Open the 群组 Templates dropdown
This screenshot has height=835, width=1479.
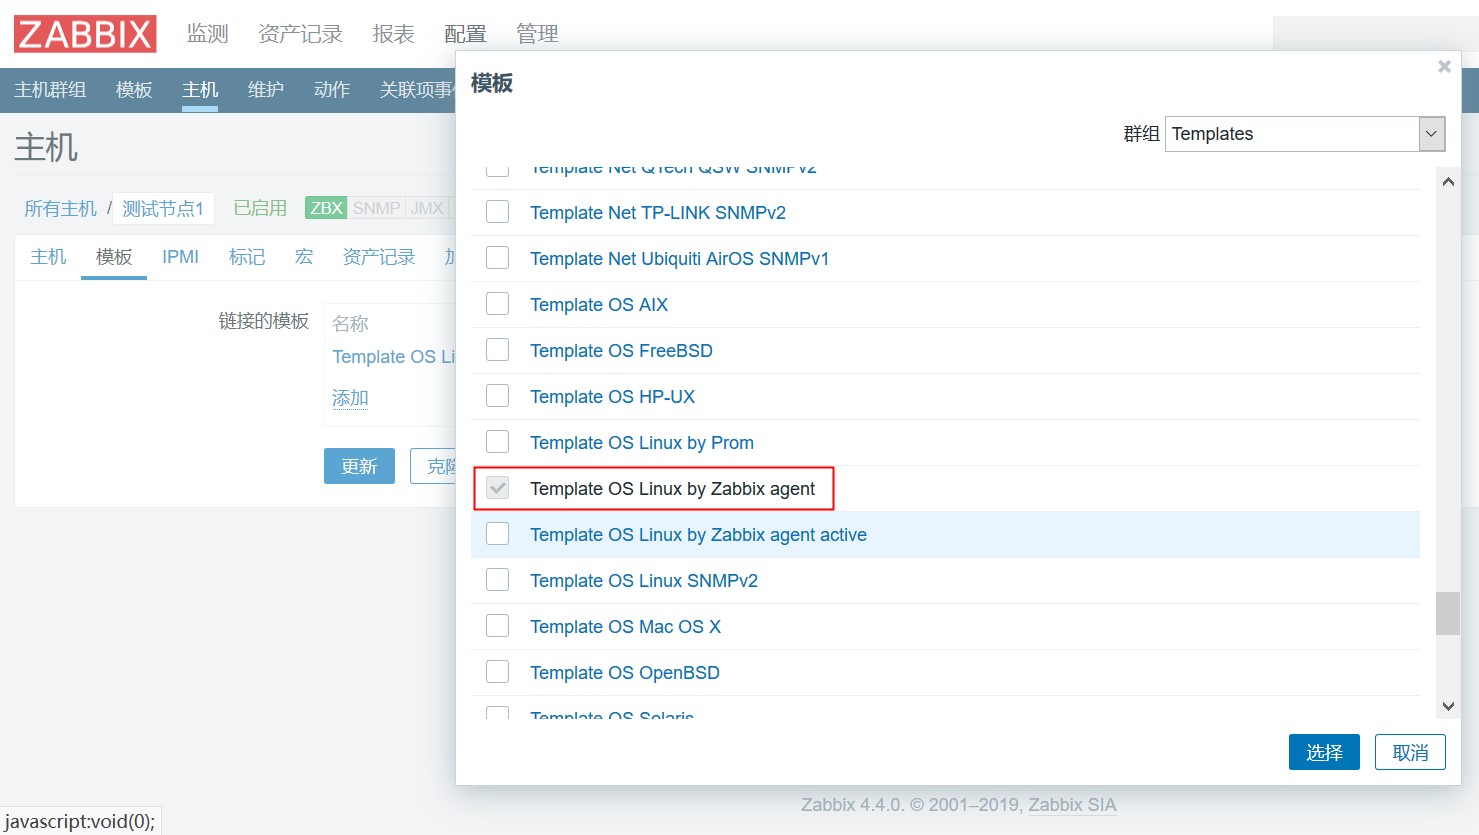click(1305, 134)
